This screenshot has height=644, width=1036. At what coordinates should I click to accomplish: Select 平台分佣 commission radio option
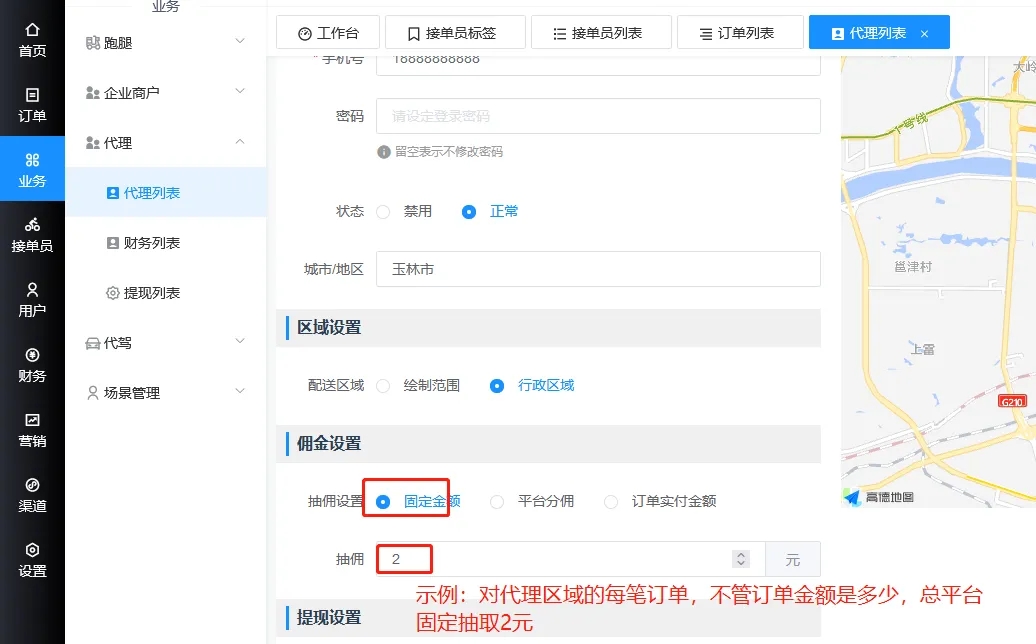(x=497, y=502)
